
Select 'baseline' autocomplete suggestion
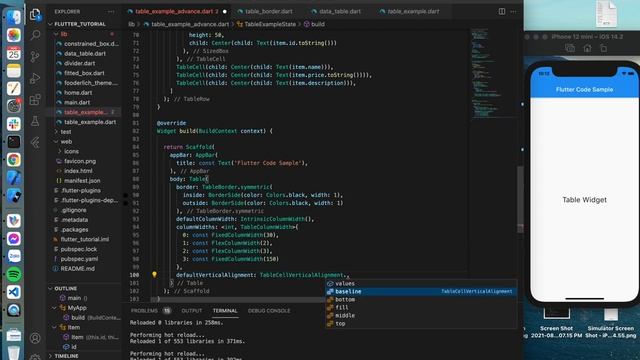tap(421, 291)
